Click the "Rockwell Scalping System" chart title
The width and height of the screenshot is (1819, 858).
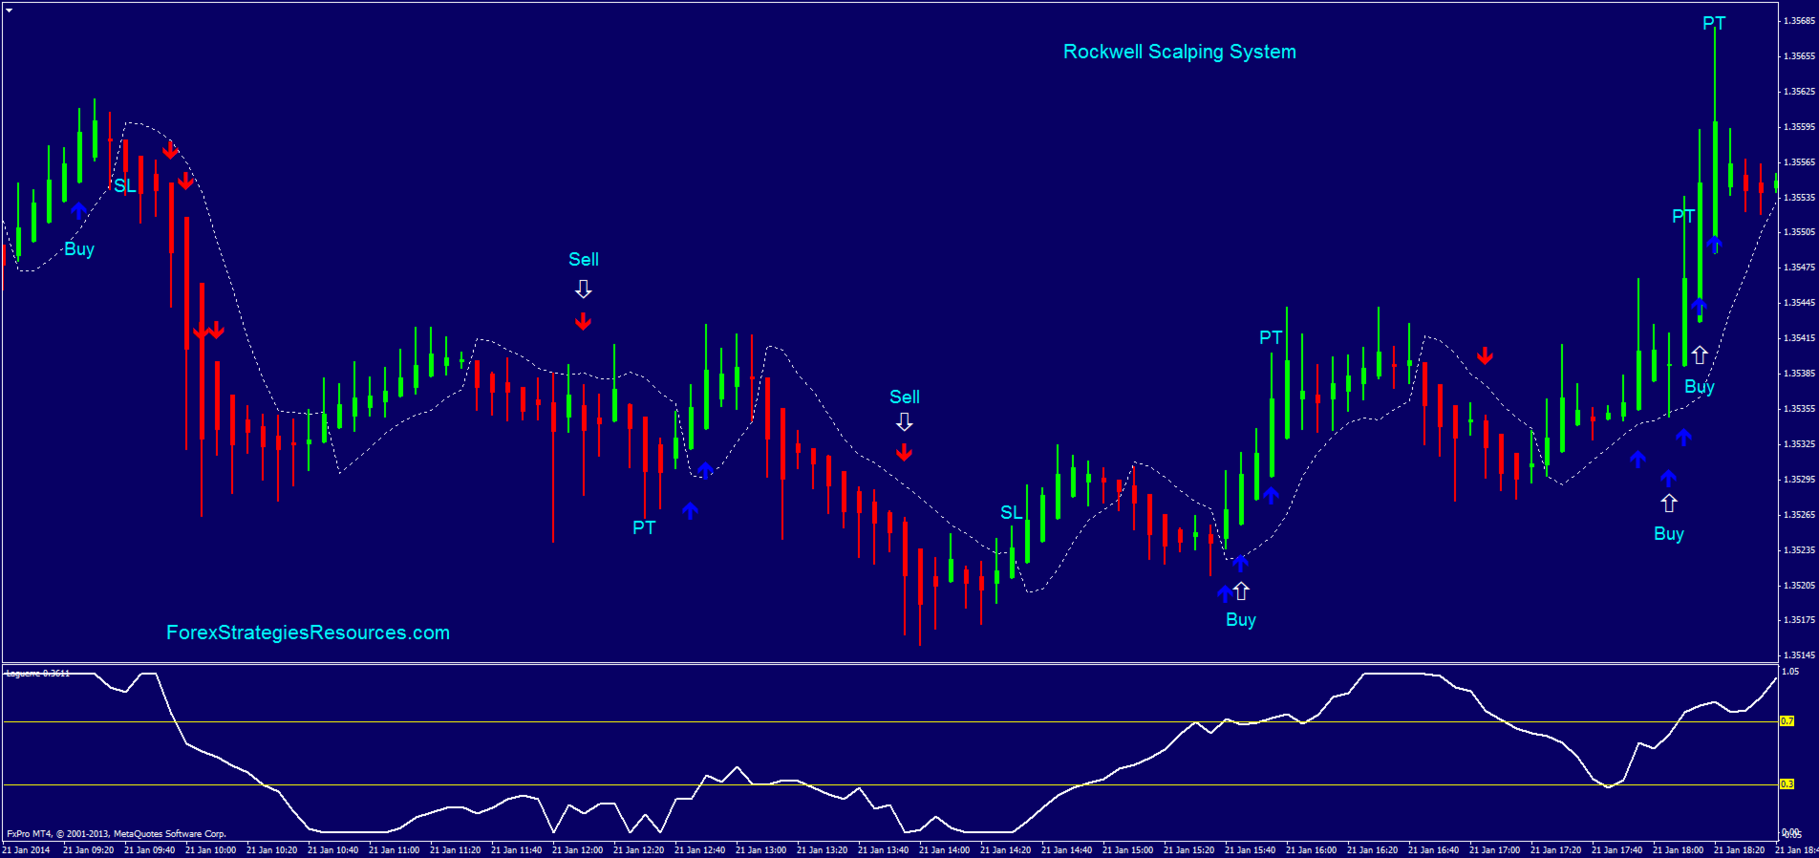click(x=1179, y=52)
